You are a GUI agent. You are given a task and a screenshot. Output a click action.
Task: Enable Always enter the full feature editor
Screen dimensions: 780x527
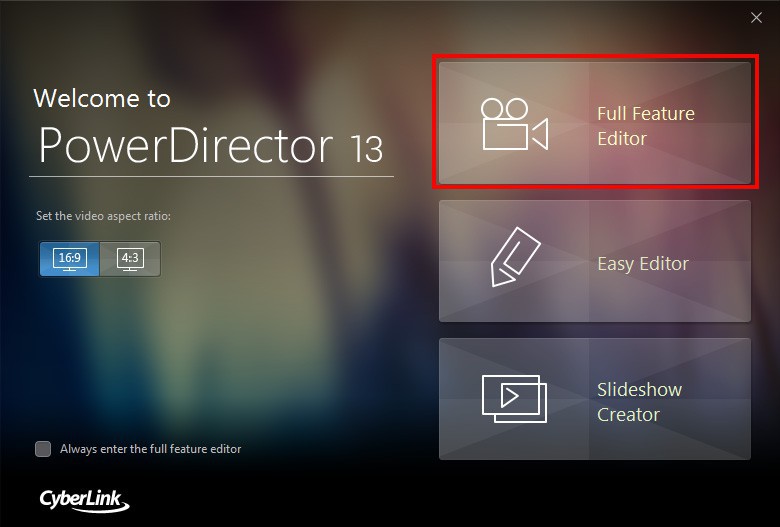click(43, 449)
